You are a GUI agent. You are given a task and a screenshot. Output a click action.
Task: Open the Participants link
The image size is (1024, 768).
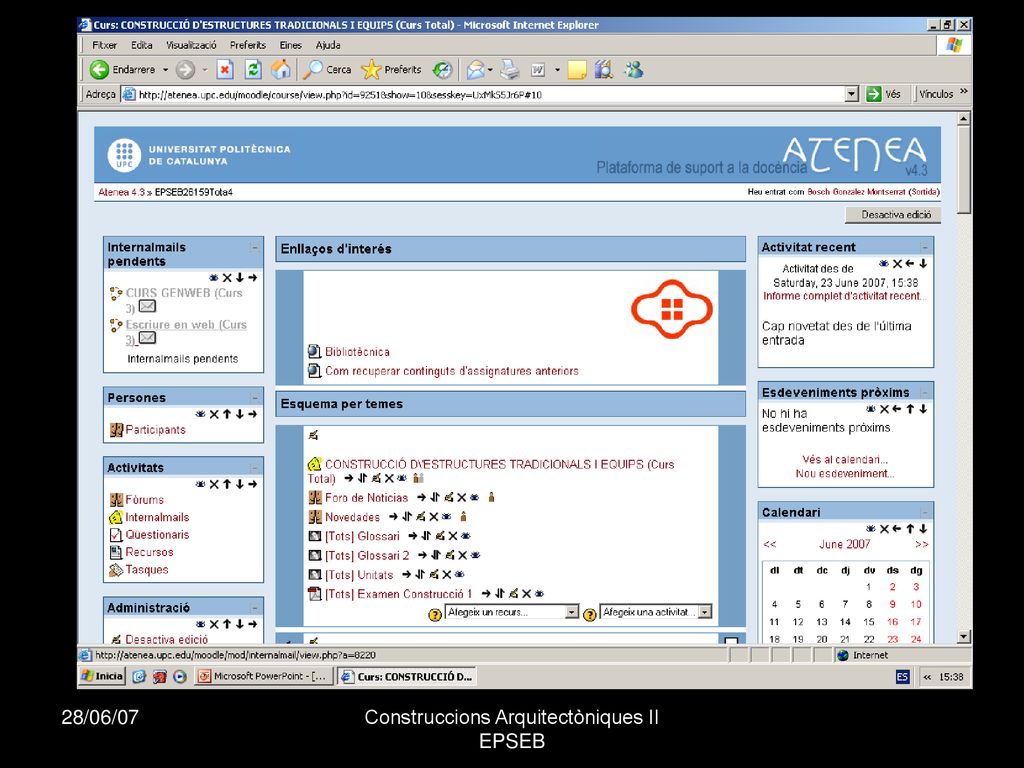tap(155, 430)
